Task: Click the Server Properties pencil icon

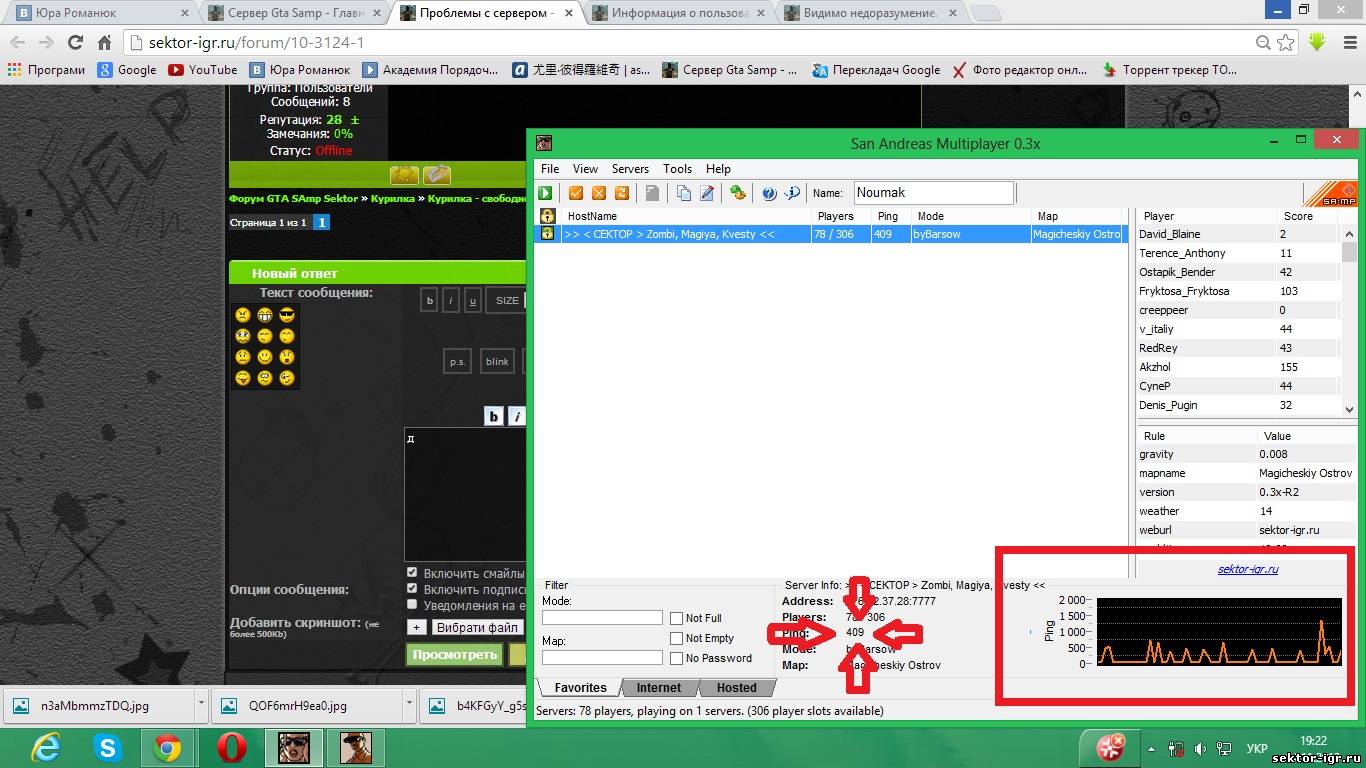Action: click(706, 193)
